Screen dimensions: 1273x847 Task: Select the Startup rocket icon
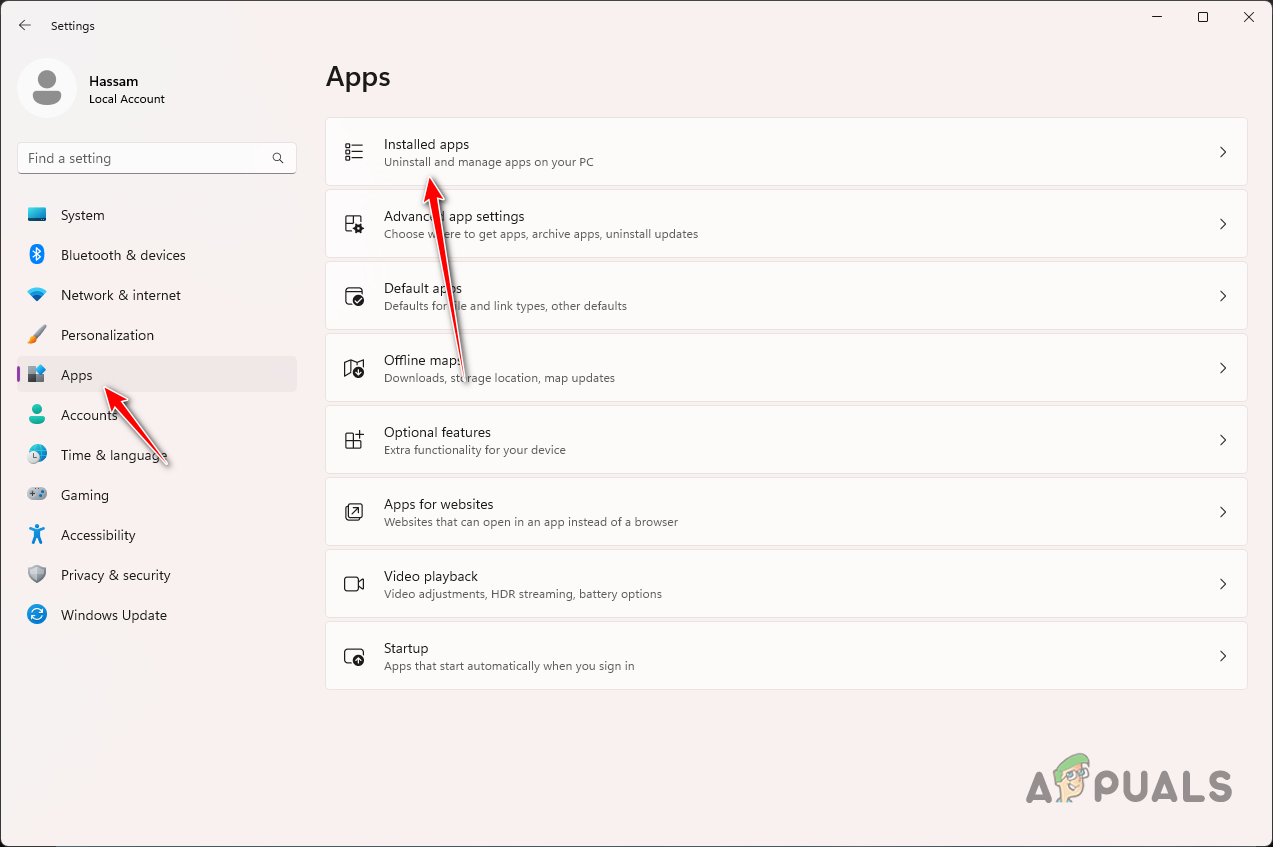(353, 656)
